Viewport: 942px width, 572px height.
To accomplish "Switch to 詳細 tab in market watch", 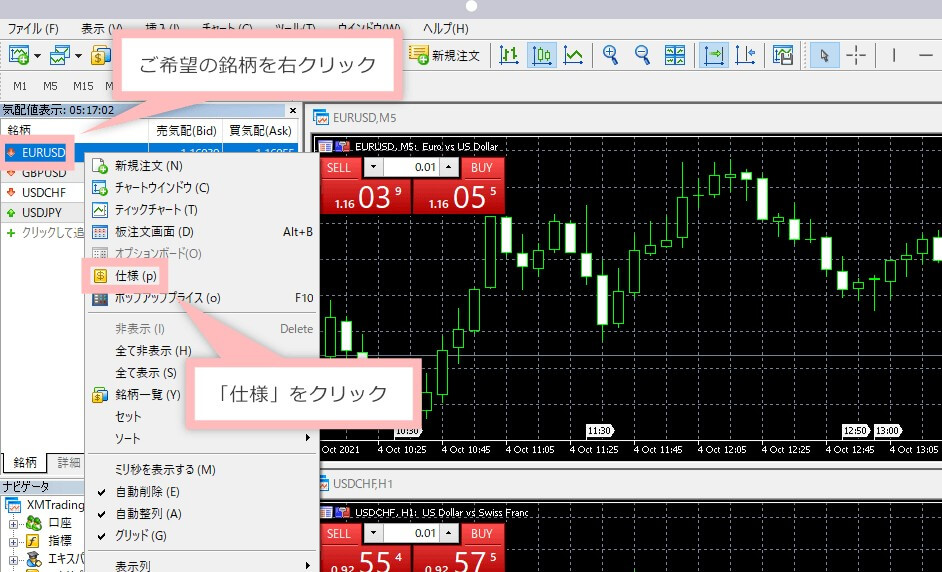I will click(x=68, y=462).
